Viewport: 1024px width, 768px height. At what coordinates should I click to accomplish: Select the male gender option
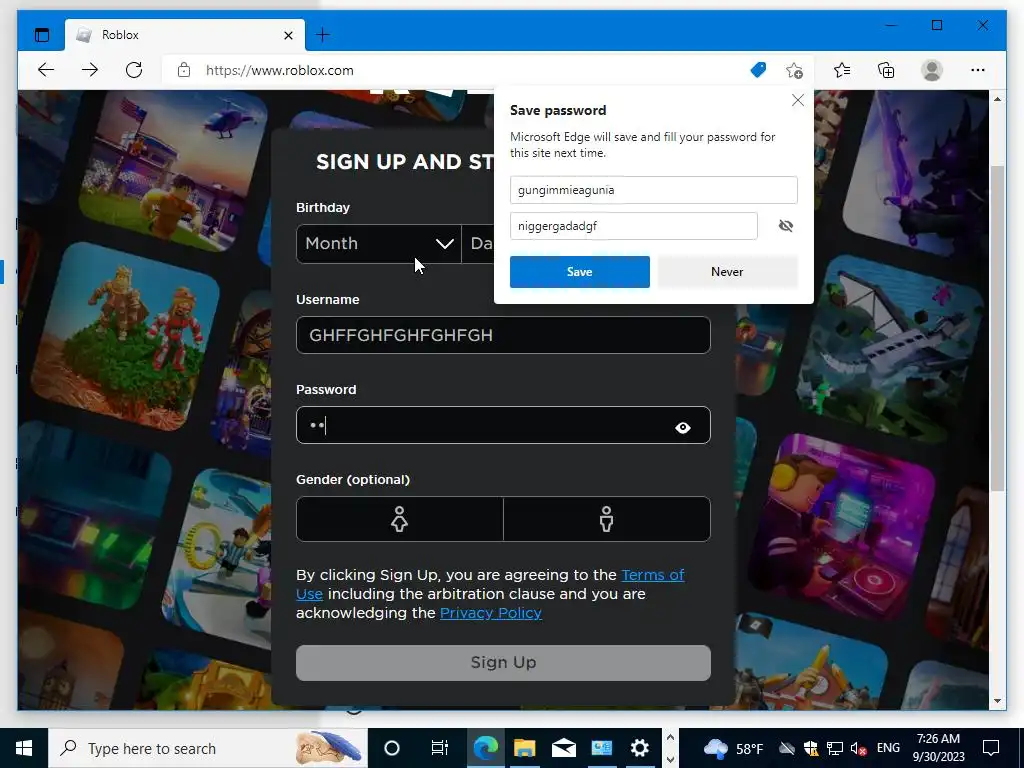[x=607, y=519]
